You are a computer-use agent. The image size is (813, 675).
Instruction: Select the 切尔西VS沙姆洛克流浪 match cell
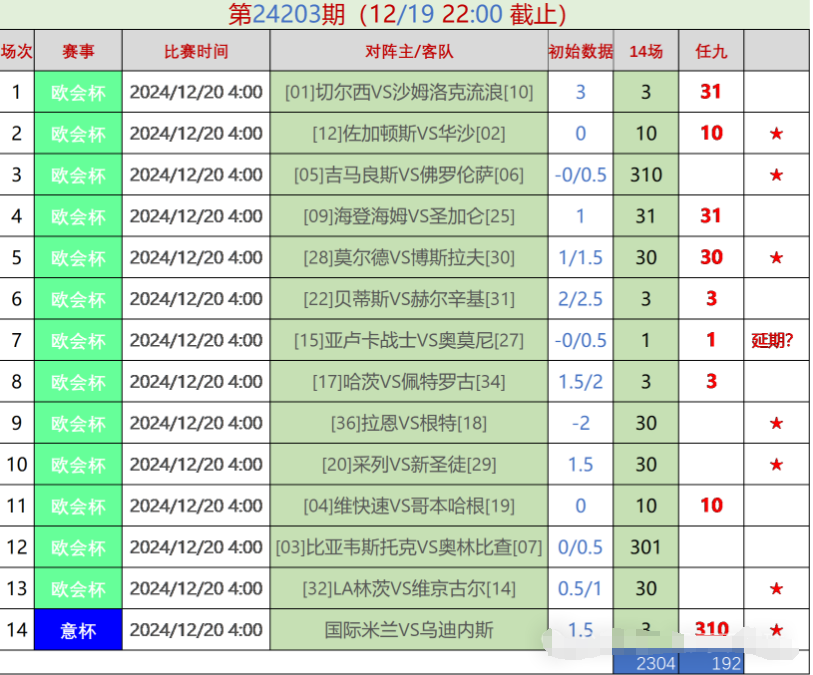point(409,92)
